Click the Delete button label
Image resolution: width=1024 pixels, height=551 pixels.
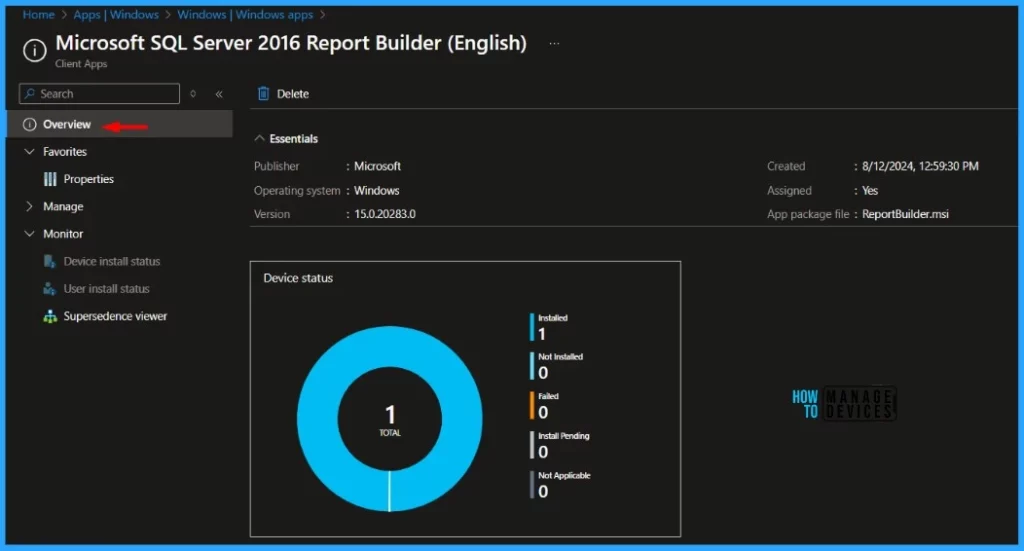point(293,94)
